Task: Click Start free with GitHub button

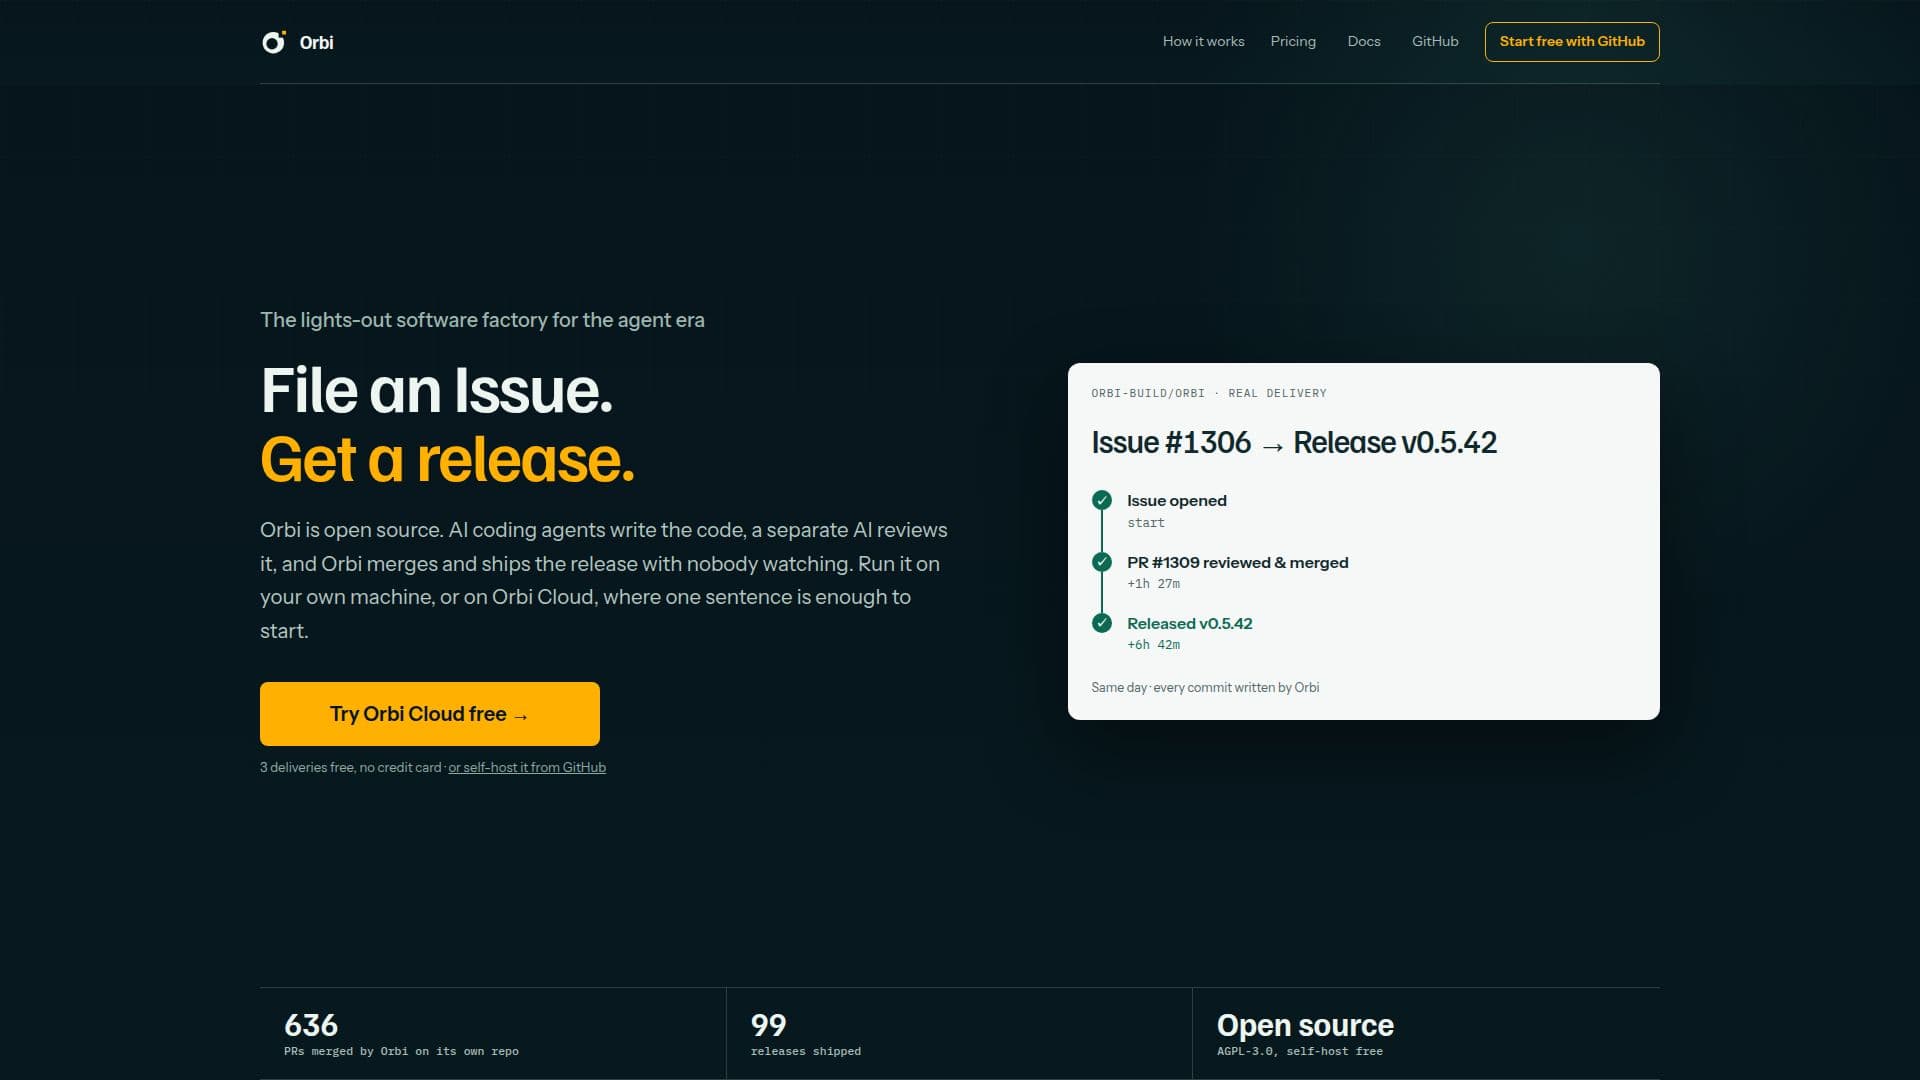Action: point(1572,42)
